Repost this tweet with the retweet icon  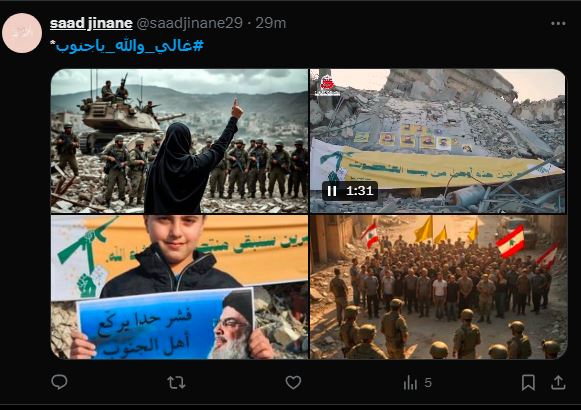(176, 382)
